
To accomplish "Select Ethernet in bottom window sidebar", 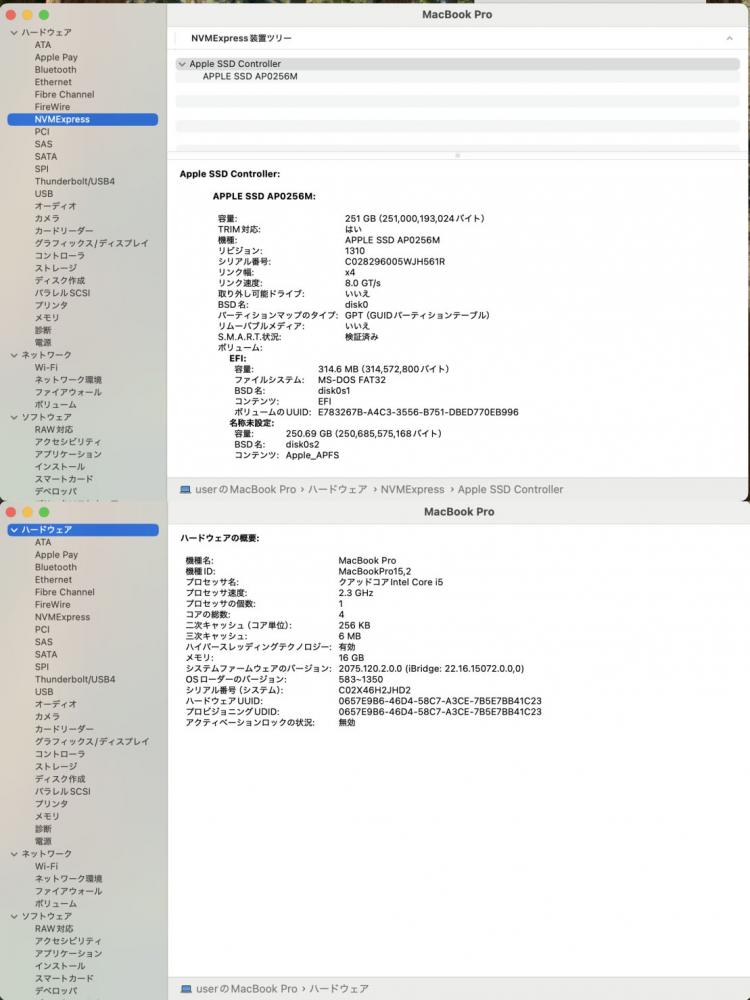I will pos(53,580).
